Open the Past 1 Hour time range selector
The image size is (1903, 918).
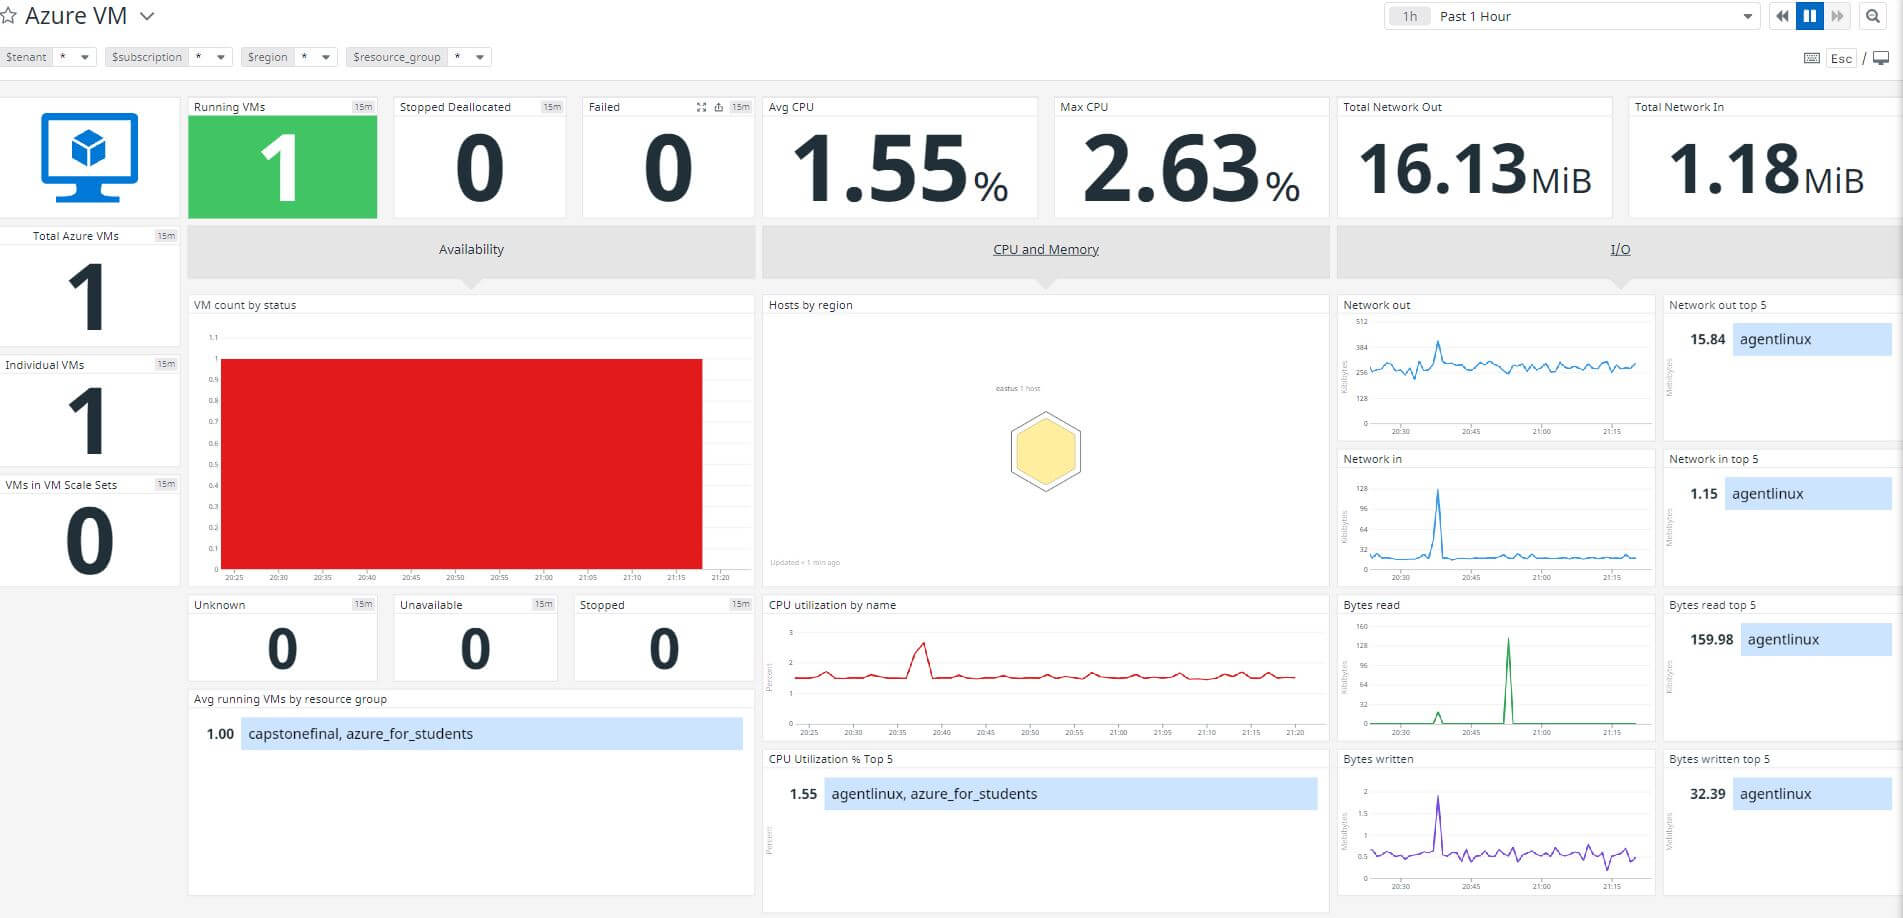pos(1572,16)
